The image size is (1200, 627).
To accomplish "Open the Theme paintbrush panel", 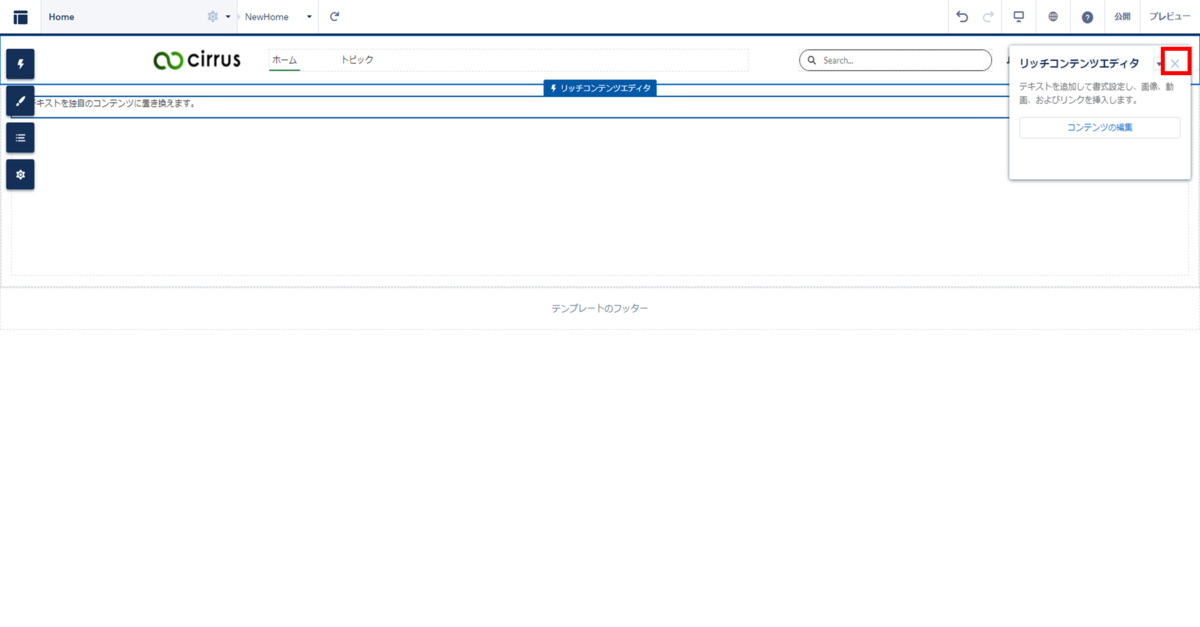I will click(x=20, y=101).
